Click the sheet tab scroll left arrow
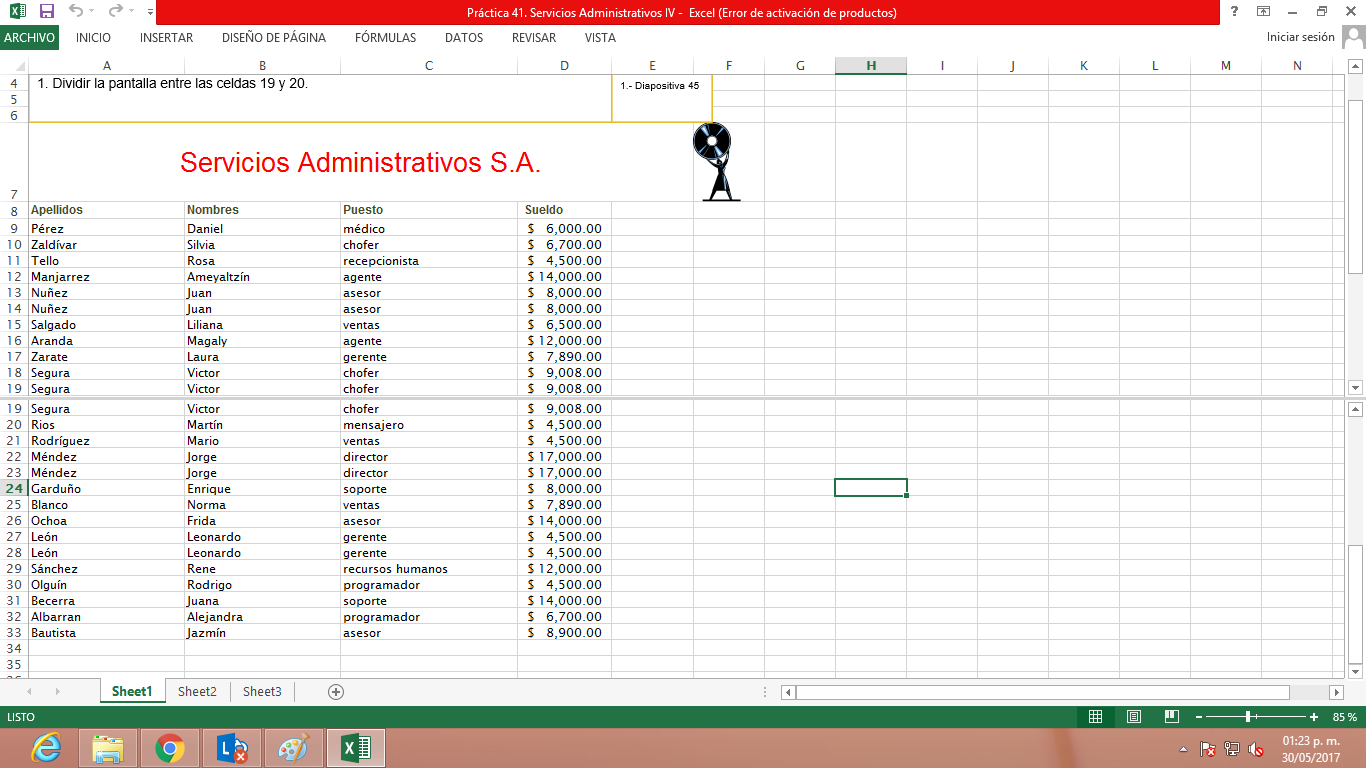Screen dimensions: 1366x768 (29, 691)
